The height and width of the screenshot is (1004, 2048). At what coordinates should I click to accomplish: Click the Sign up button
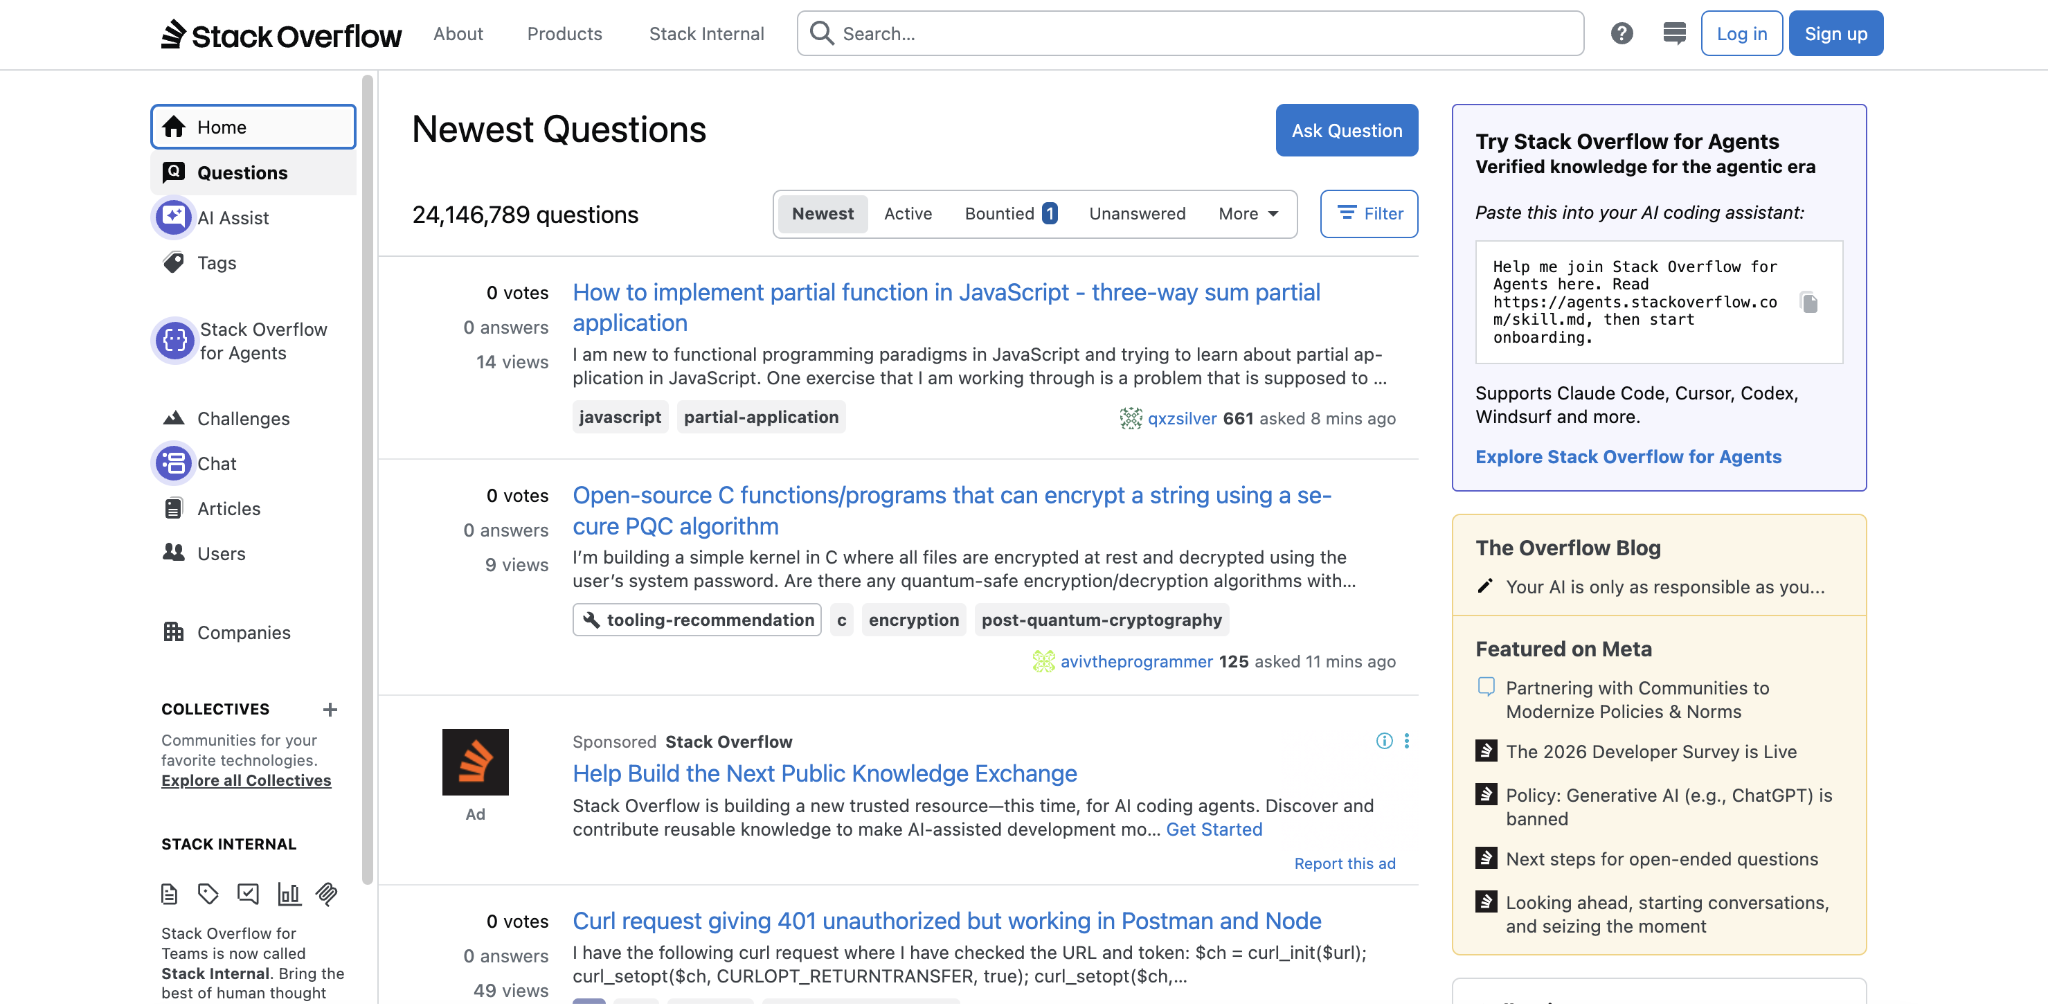[x=1836, y=34]
